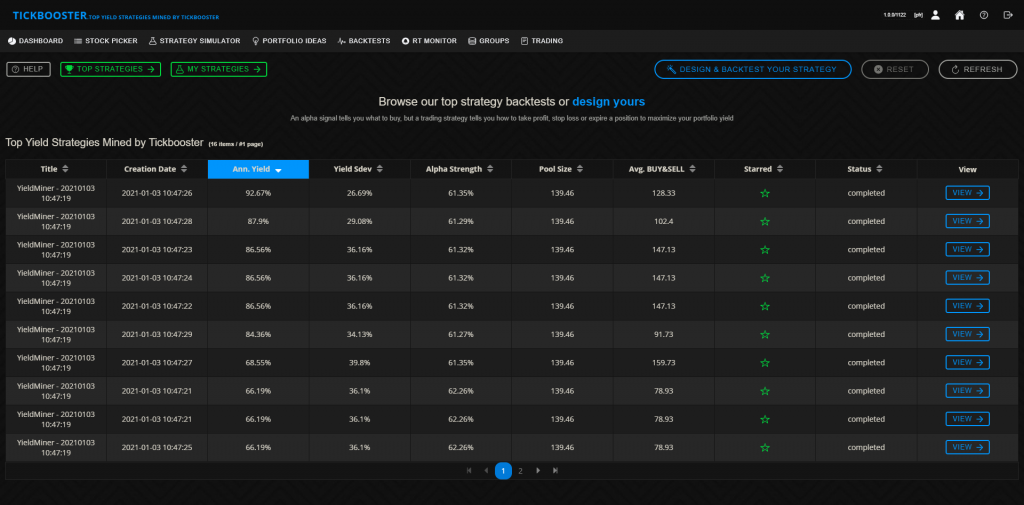Screen dimensions: 1024x505
Task: View strategy with 84.36% yield
Action: click(x=967, y=334)
